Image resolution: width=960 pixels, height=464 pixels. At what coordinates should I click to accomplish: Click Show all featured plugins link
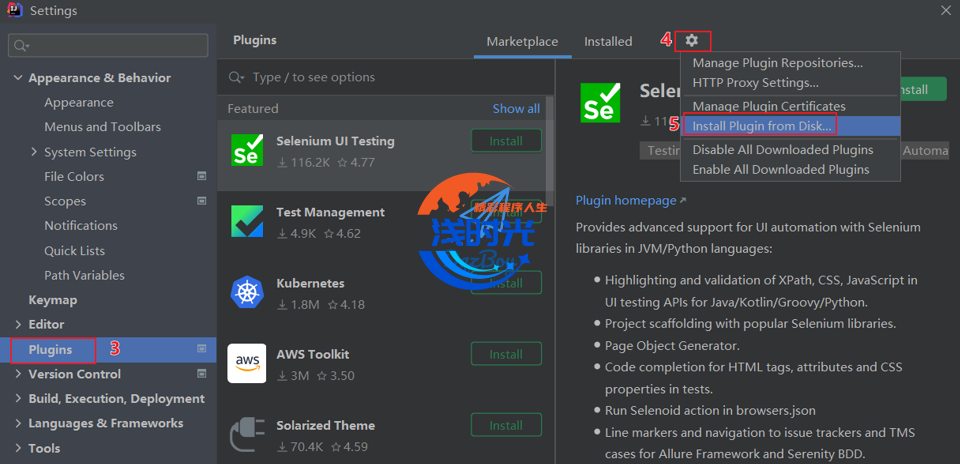(516, 108)
